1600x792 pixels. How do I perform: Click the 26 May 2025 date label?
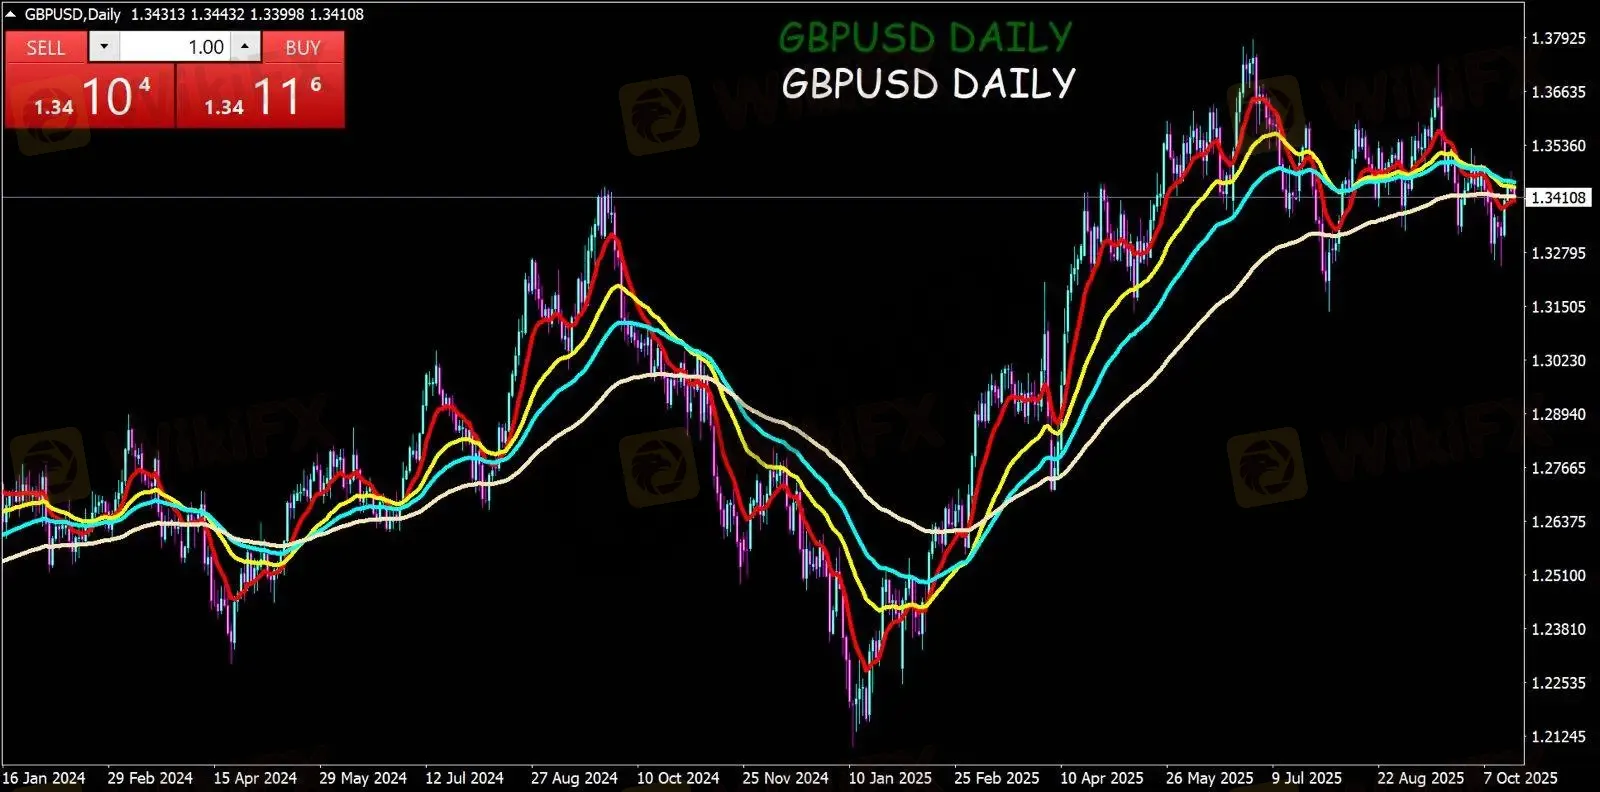click(1209, 778)
